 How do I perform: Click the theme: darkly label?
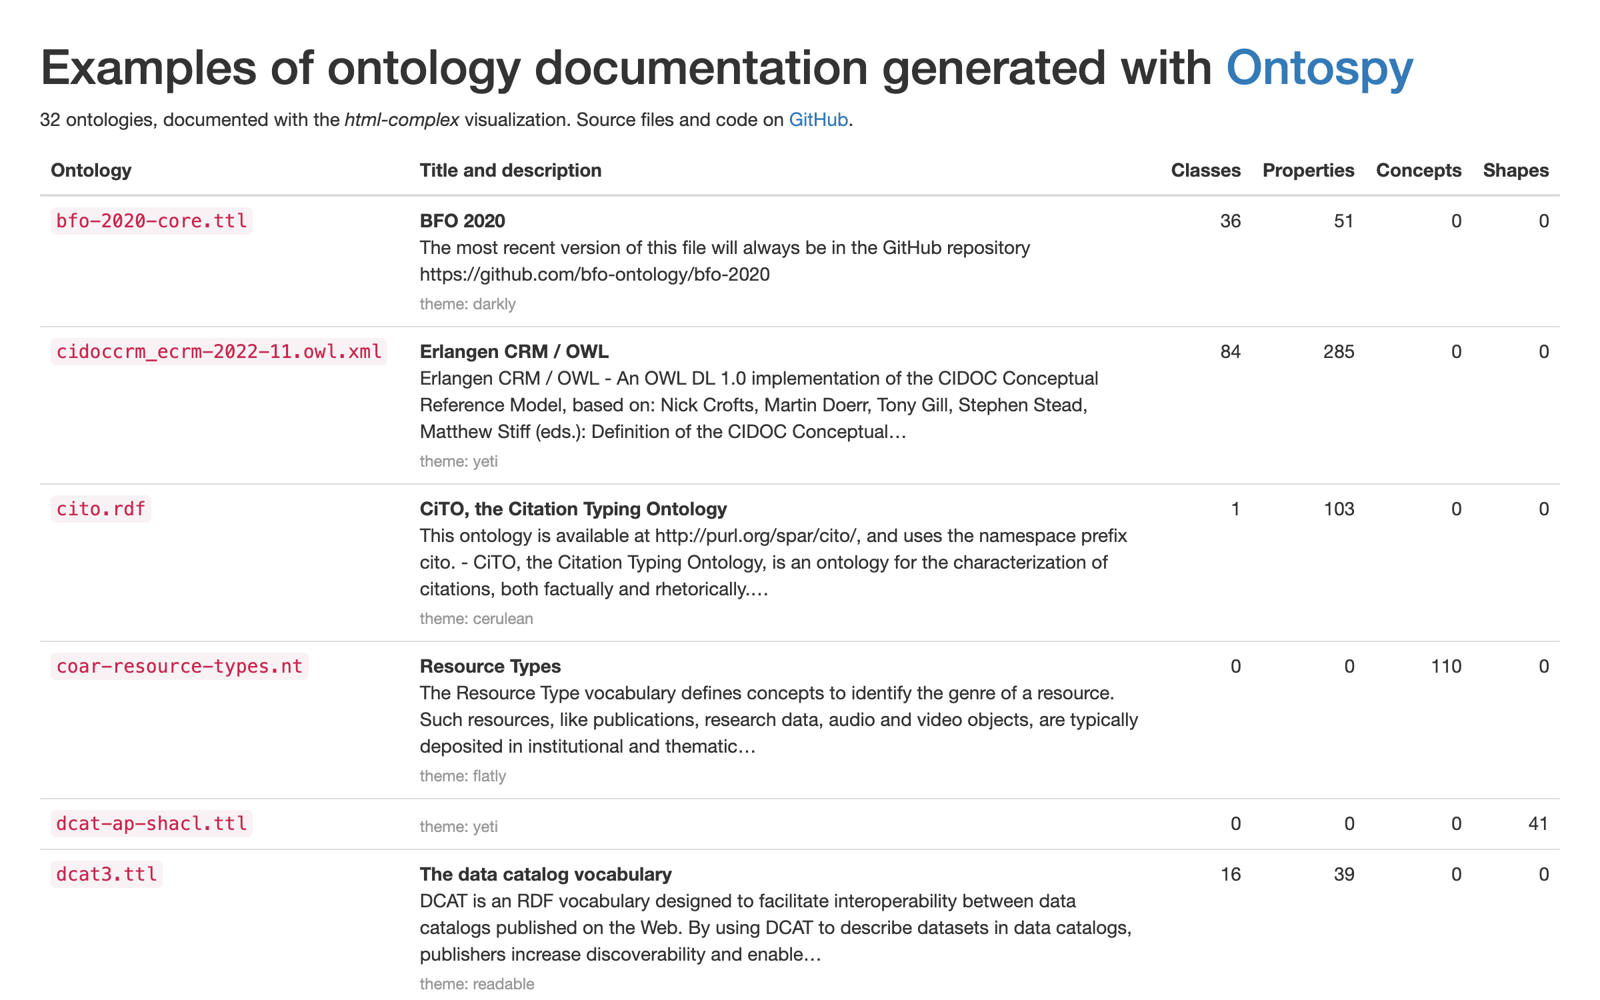point(468,304)
